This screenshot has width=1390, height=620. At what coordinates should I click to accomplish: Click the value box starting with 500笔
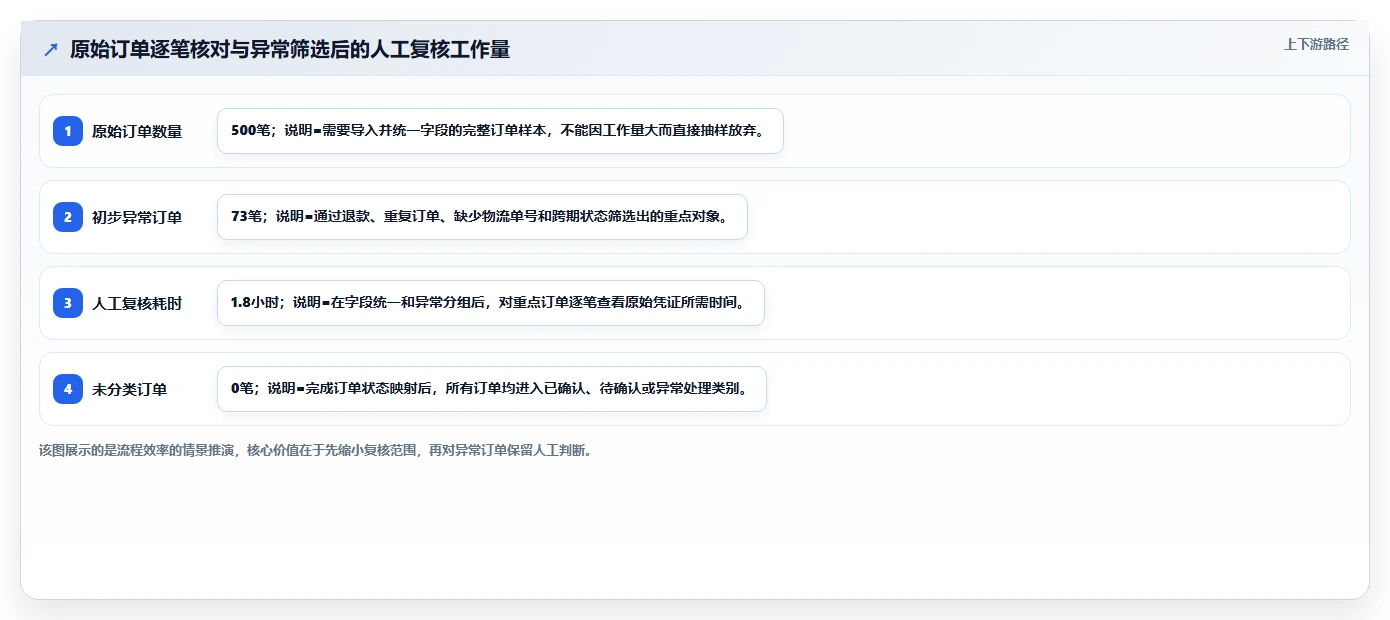point(500,131)
